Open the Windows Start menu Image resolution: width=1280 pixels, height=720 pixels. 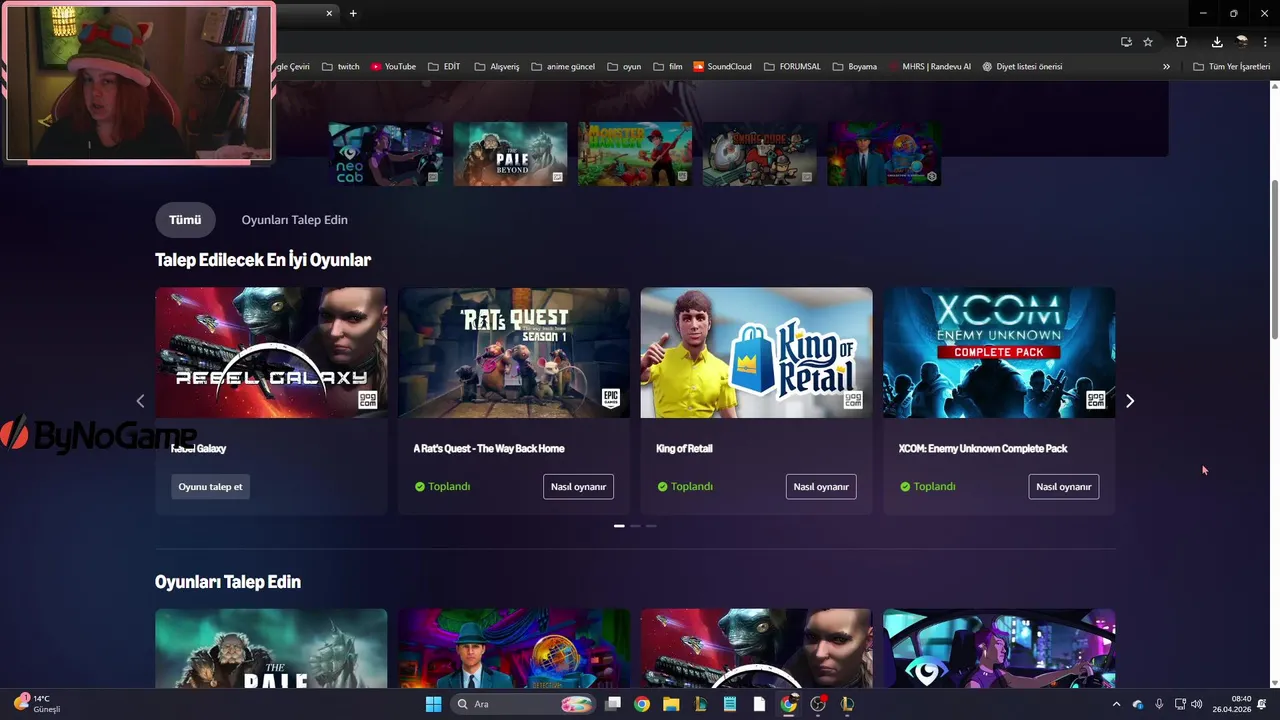click(x=433, y=704)
